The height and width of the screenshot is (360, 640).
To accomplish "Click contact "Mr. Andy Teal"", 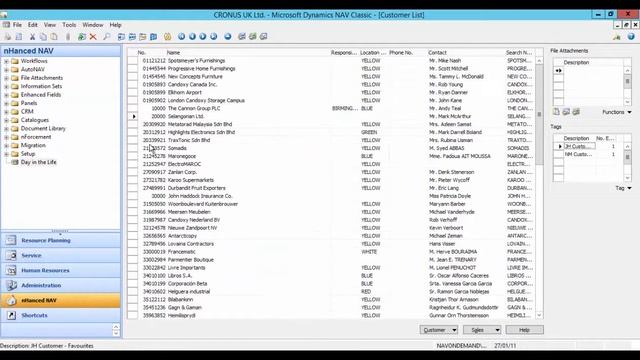I will pyautogui.click(x=445, y=109).
